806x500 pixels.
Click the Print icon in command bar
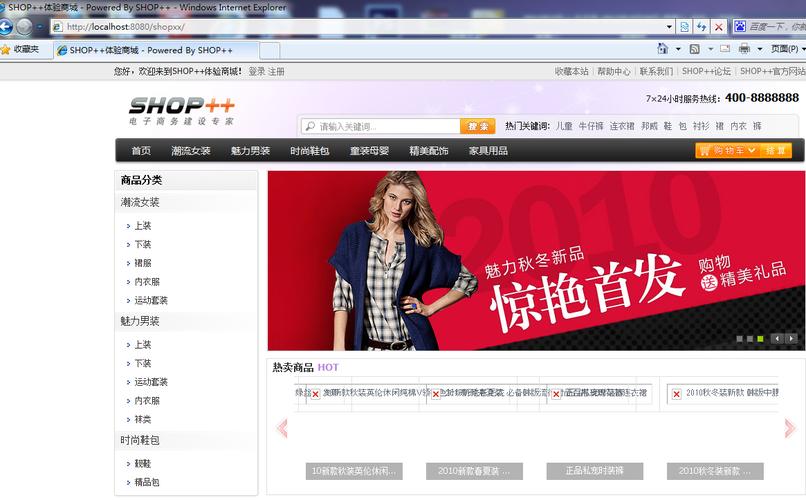[x=744, y=49]
